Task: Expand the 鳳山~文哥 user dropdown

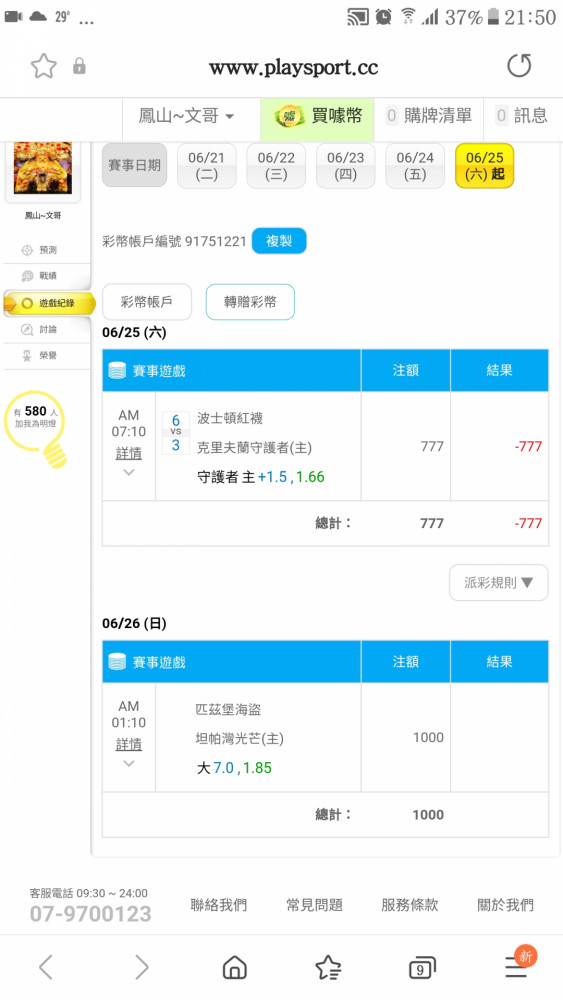Action: 186,116
